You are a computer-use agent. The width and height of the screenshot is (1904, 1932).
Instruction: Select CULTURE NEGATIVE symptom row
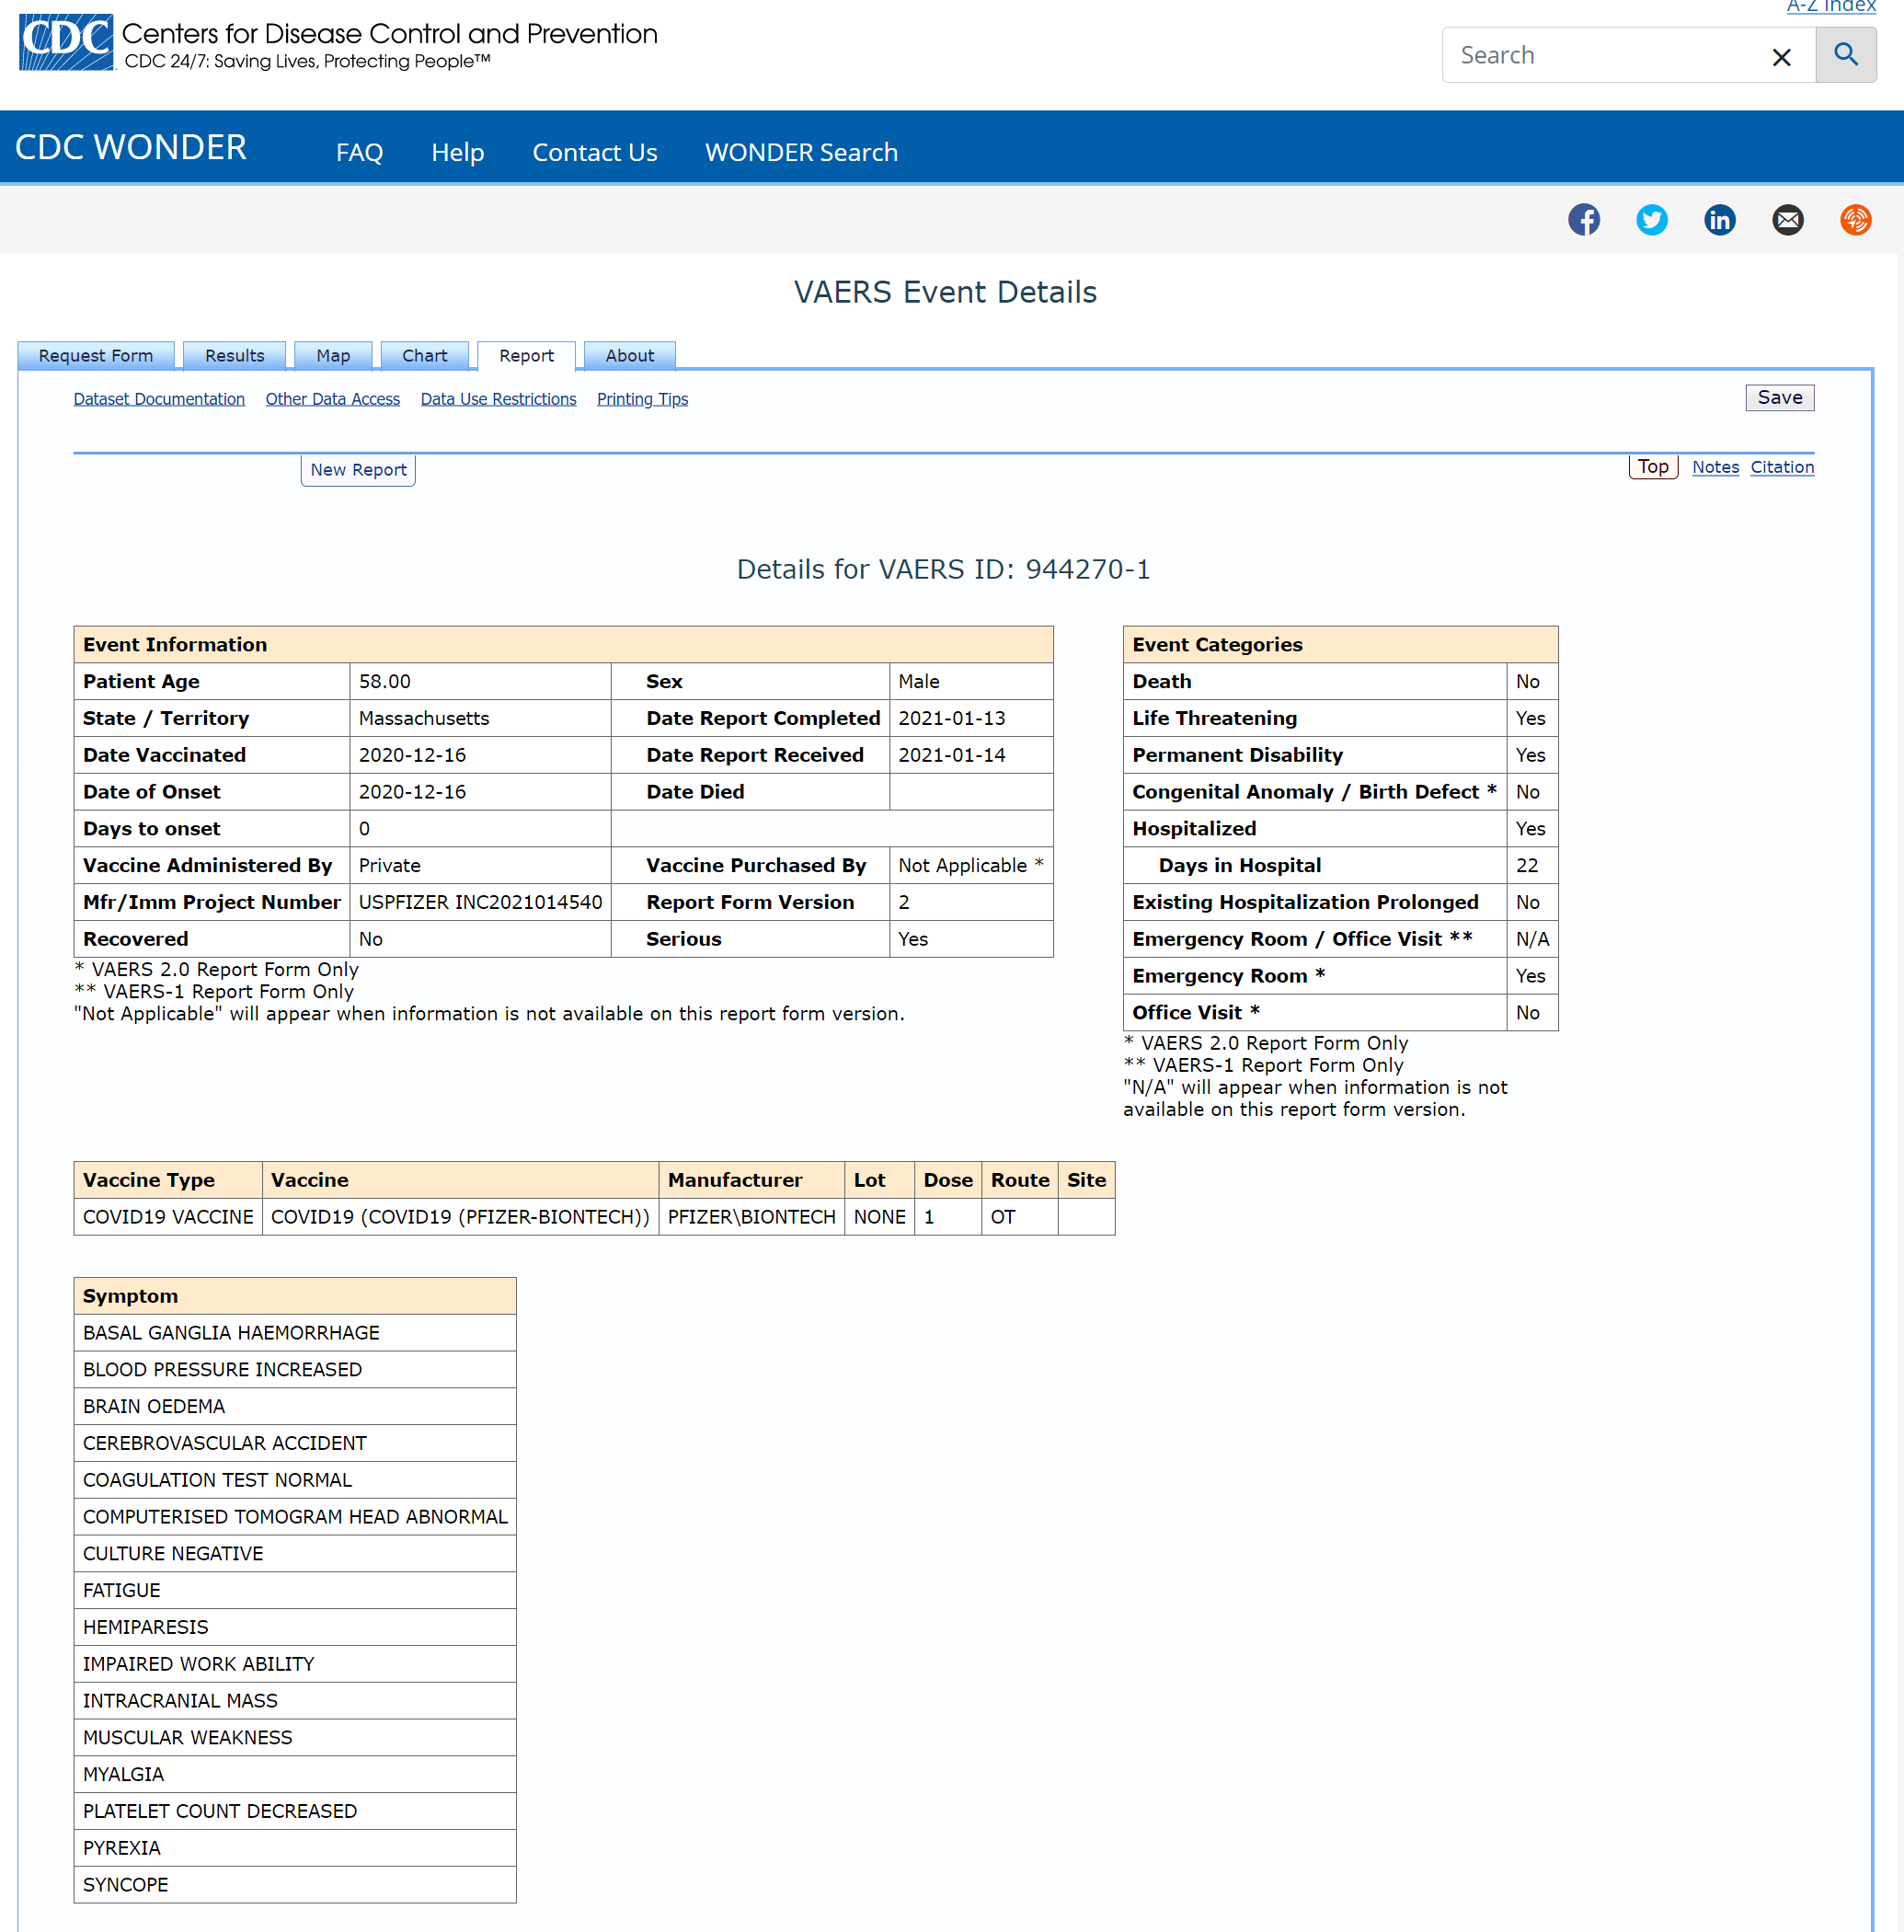pyautogui.click(x=295, y=1554)
